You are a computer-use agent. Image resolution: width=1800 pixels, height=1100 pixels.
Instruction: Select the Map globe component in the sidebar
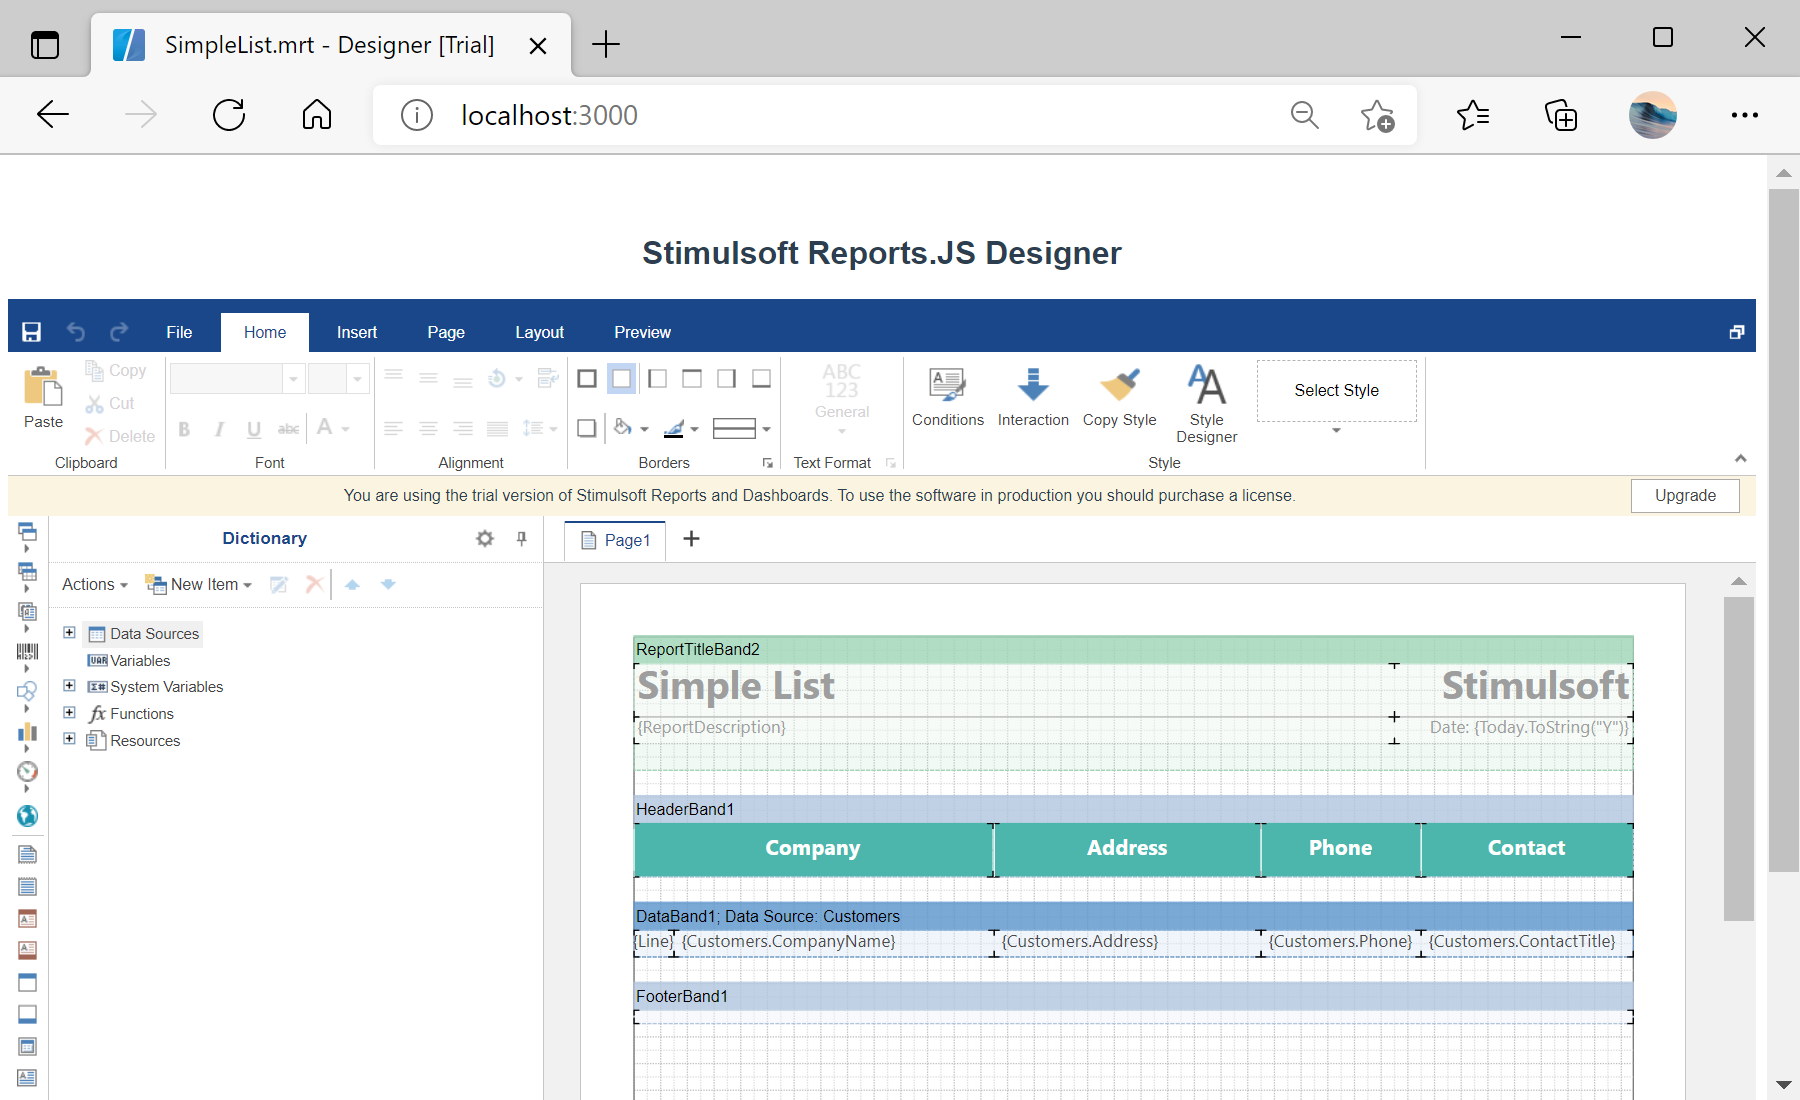point(27,816)
